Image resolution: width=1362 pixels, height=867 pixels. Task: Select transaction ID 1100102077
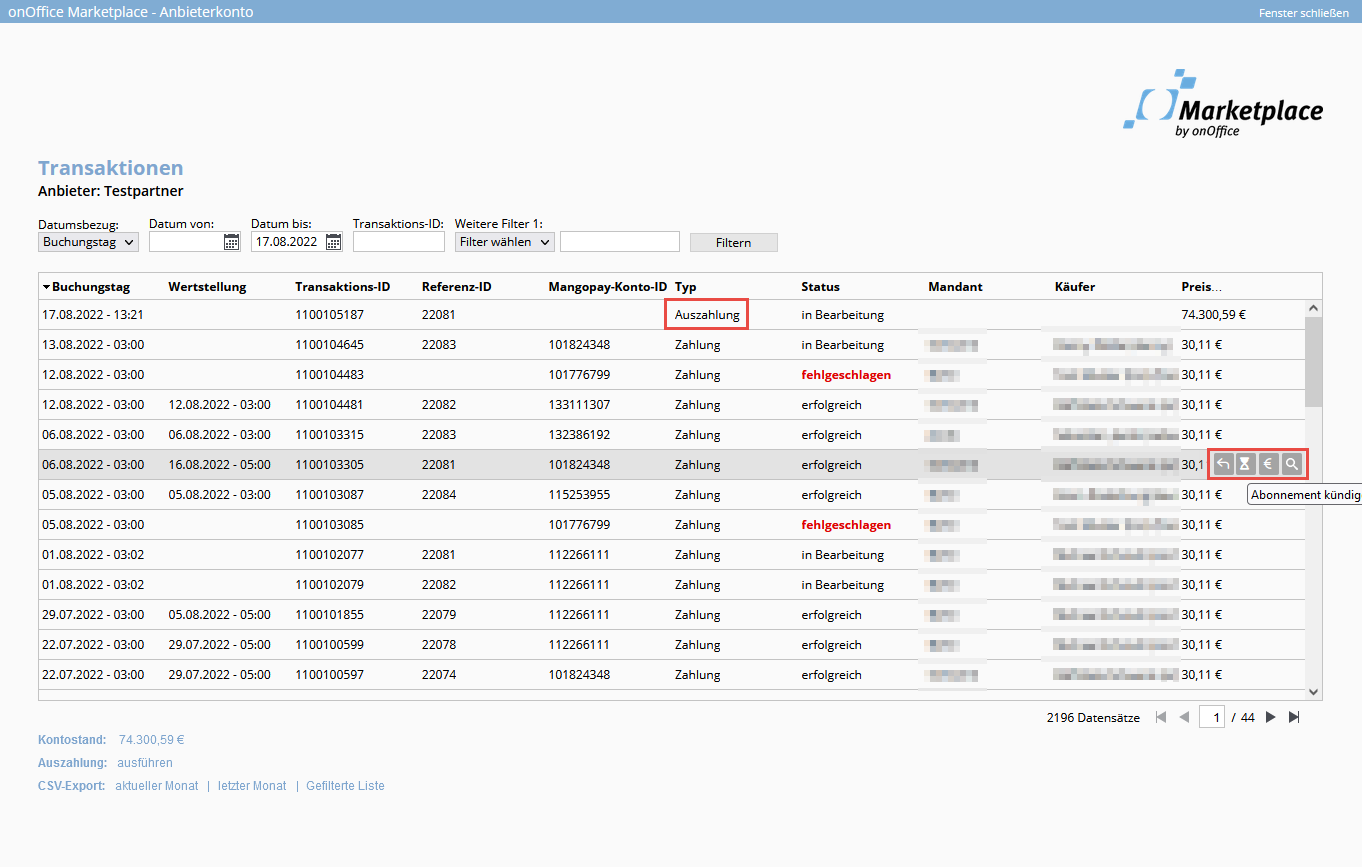click(329, 555)
